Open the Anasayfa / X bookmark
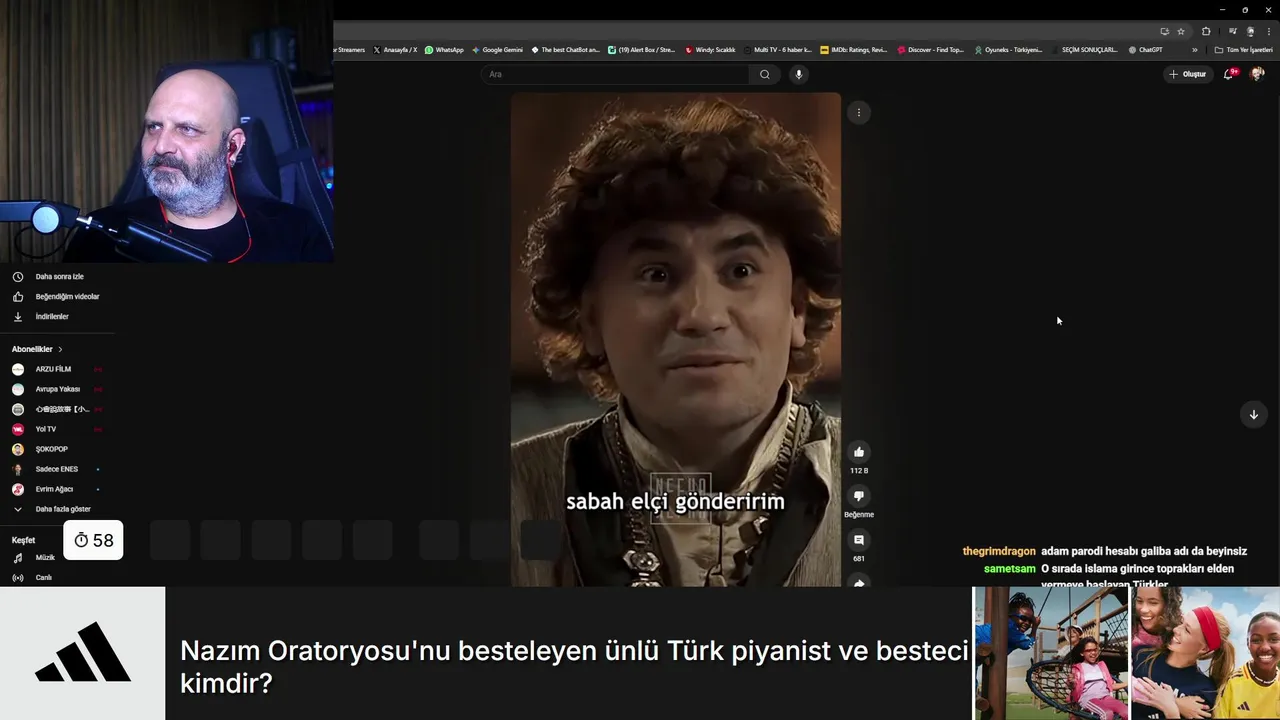 point(395,49)
